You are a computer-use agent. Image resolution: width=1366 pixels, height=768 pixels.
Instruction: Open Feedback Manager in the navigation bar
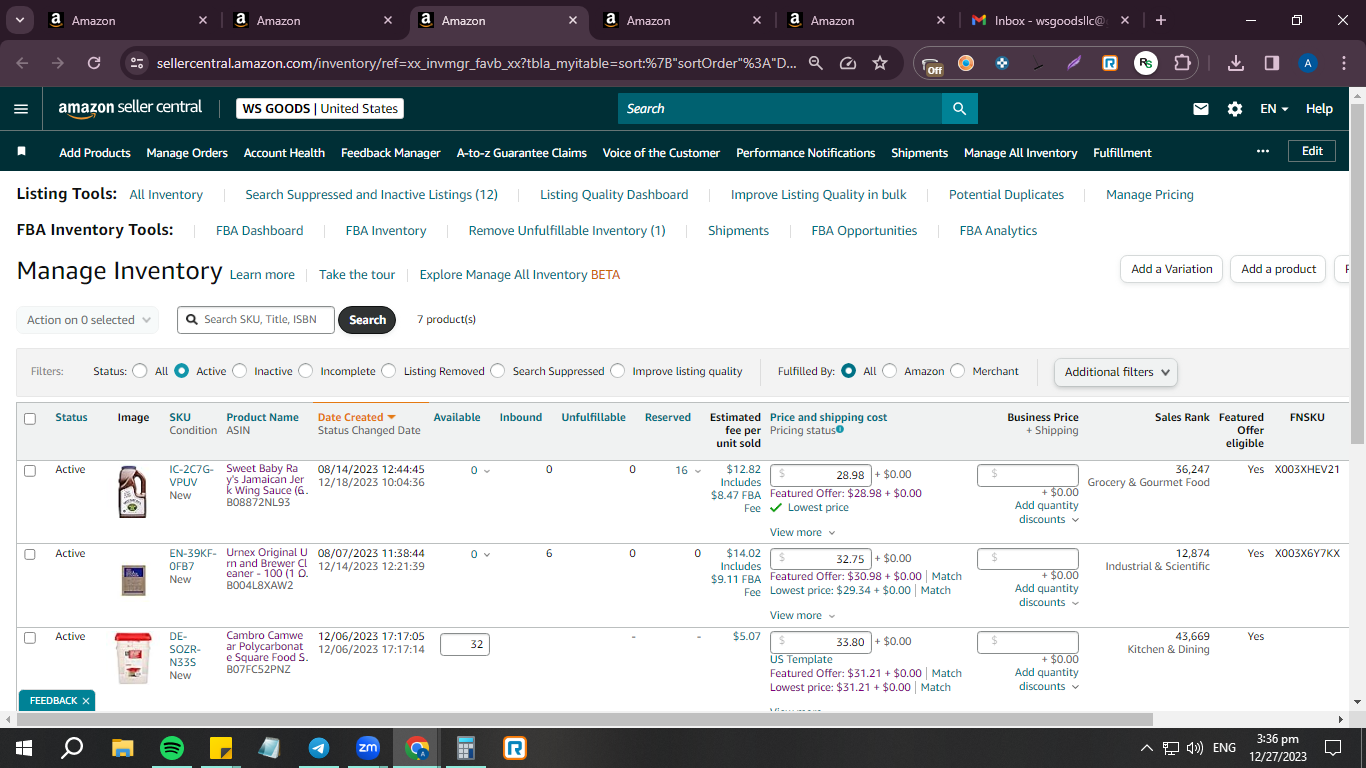point(391,153)
